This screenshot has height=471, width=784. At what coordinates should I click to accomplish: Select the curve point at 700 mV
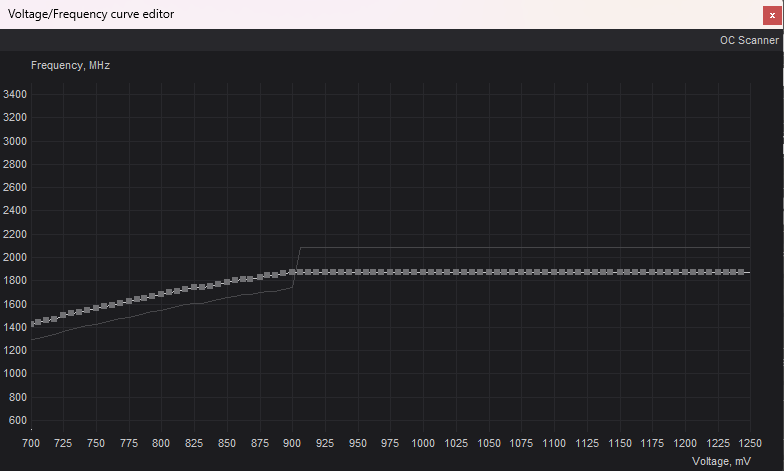pos(31,323)
